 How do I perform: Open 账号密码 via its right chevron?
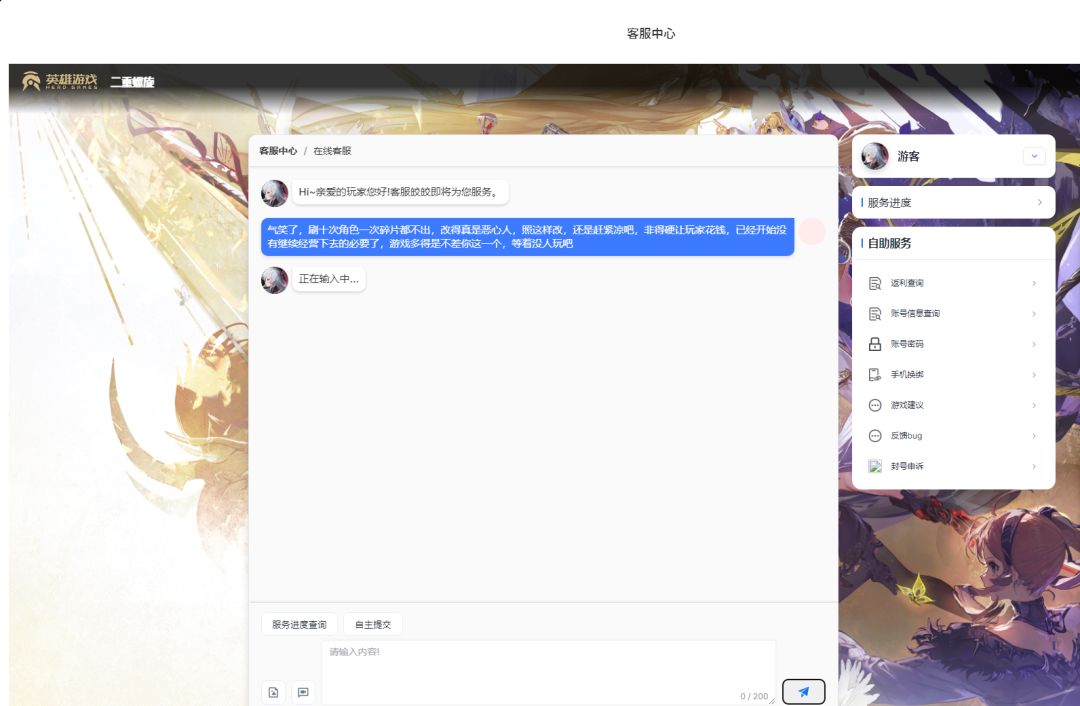coord(1034,344)
